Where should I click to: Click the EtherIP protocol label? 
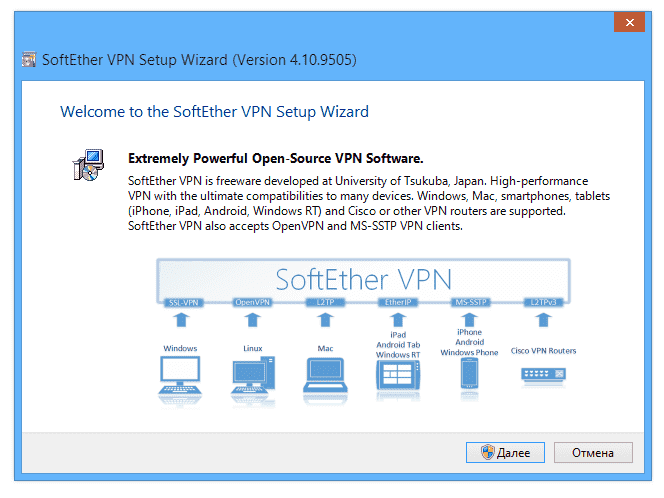pyautogui.click(x=395, y=301)
